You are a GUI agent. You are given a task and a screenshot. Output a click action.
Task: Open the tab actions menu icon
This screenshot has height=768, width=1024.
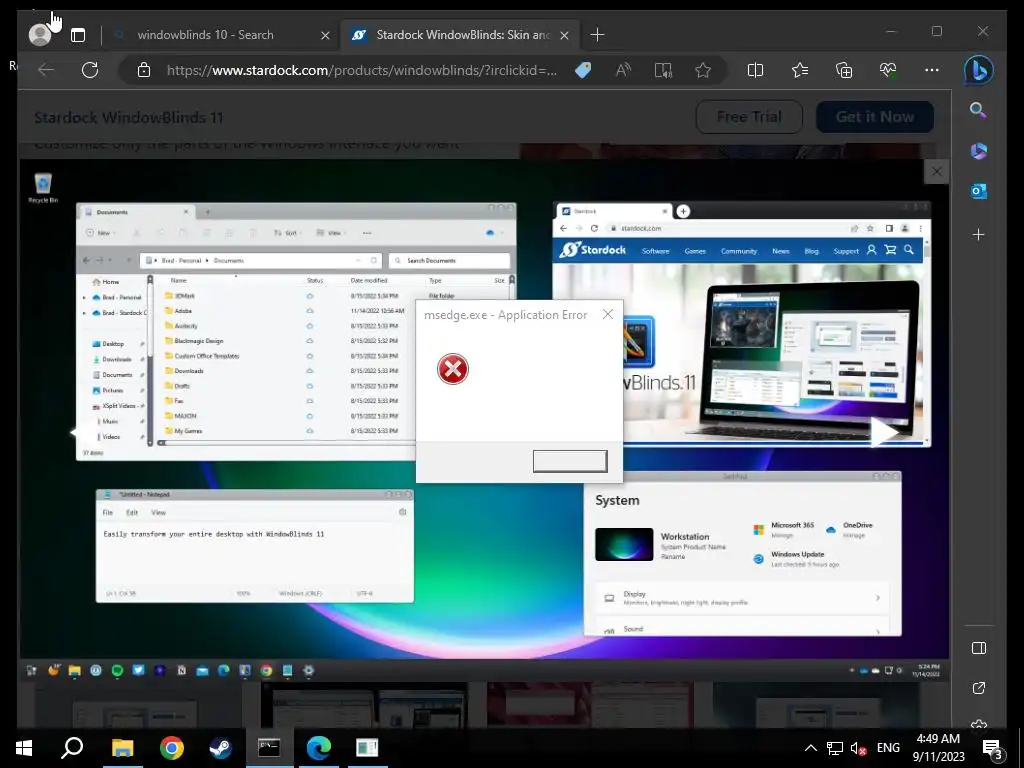click(x=78, y=35)
